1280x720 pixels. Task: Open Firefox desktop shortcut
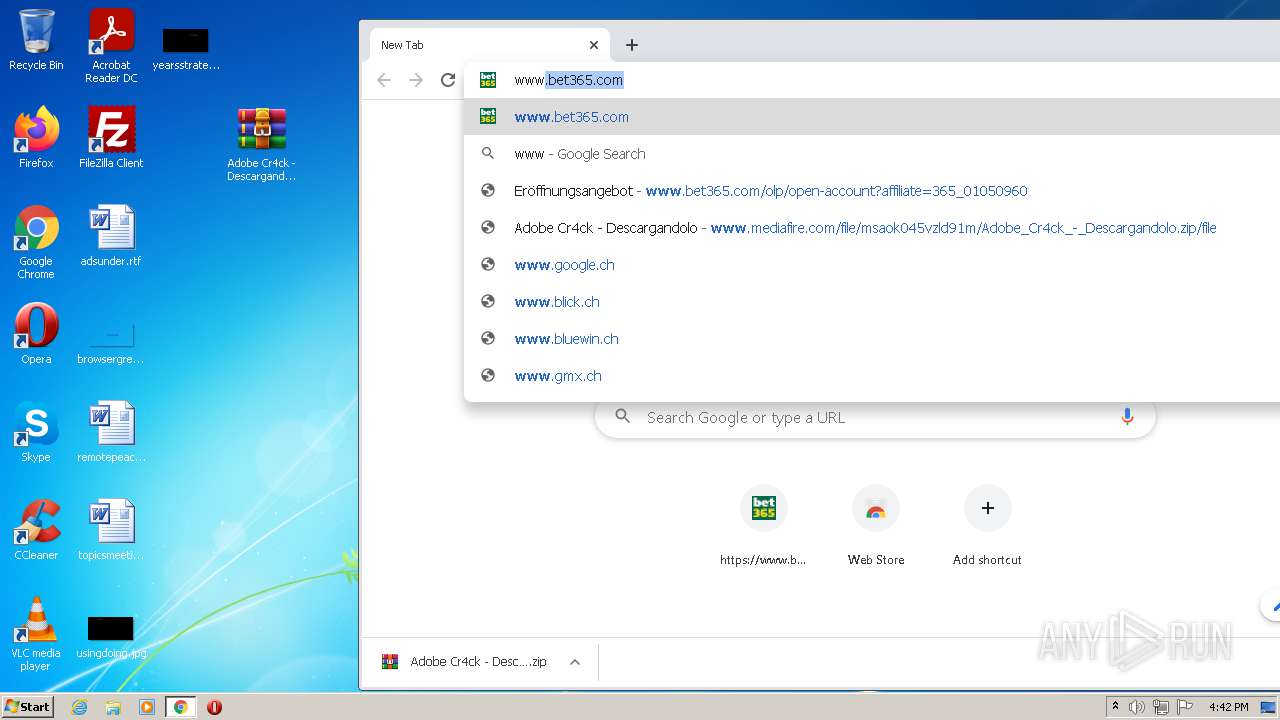[36, 138]
